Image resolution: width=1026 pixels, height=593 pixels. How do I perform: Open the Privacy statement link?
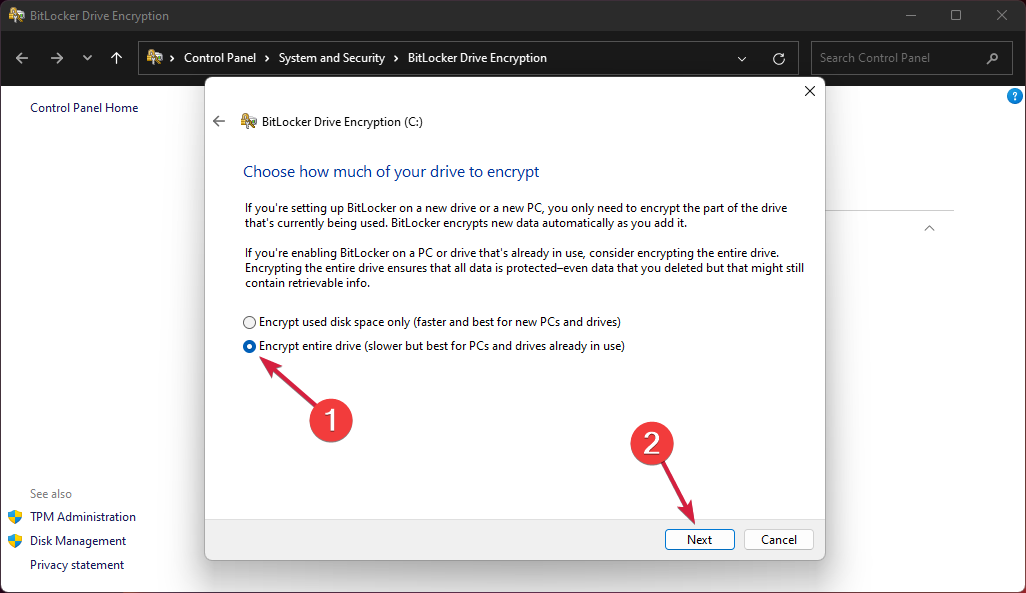77,564
